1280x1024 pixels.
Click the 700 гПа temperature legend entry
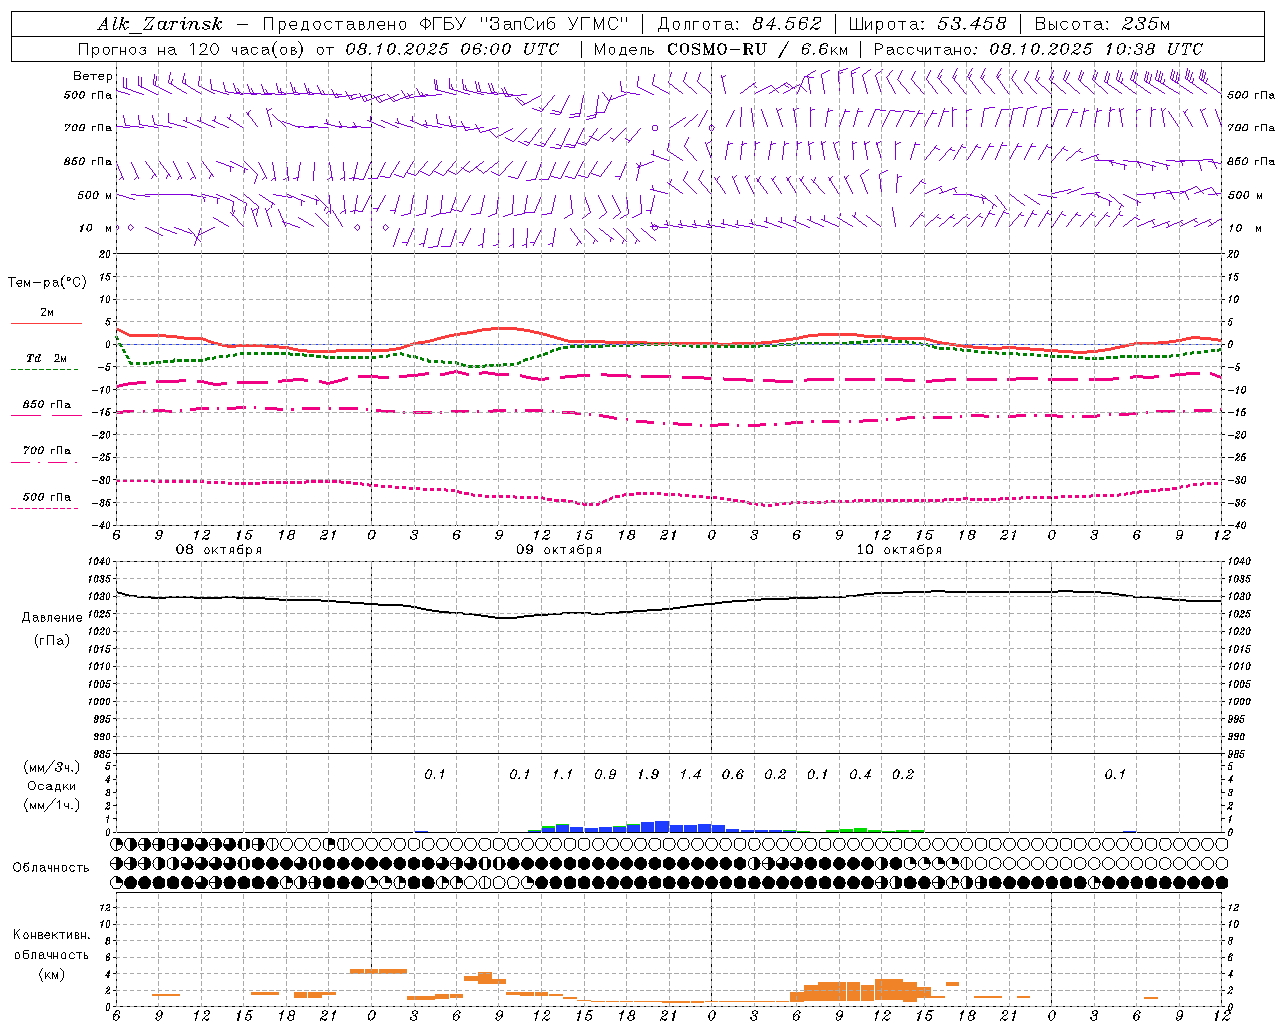click(47, 451)
